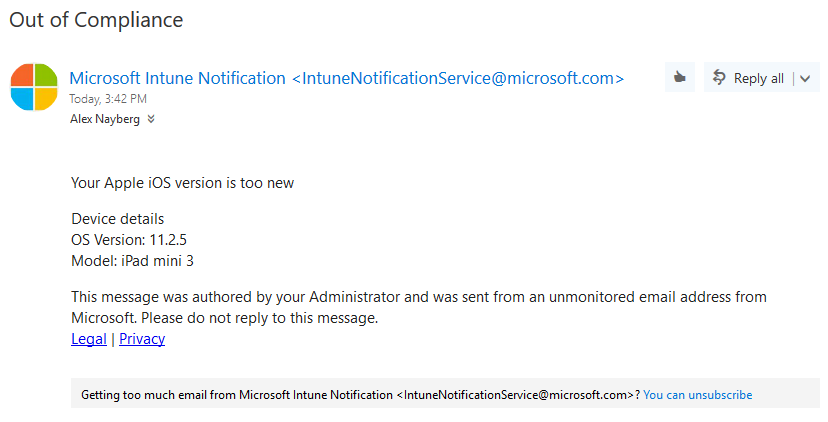The height and width of the screenshot is (422, 828).
Task: Click IntuneNotificationService@microsoft.com address in message header
Action: point(458,78)
